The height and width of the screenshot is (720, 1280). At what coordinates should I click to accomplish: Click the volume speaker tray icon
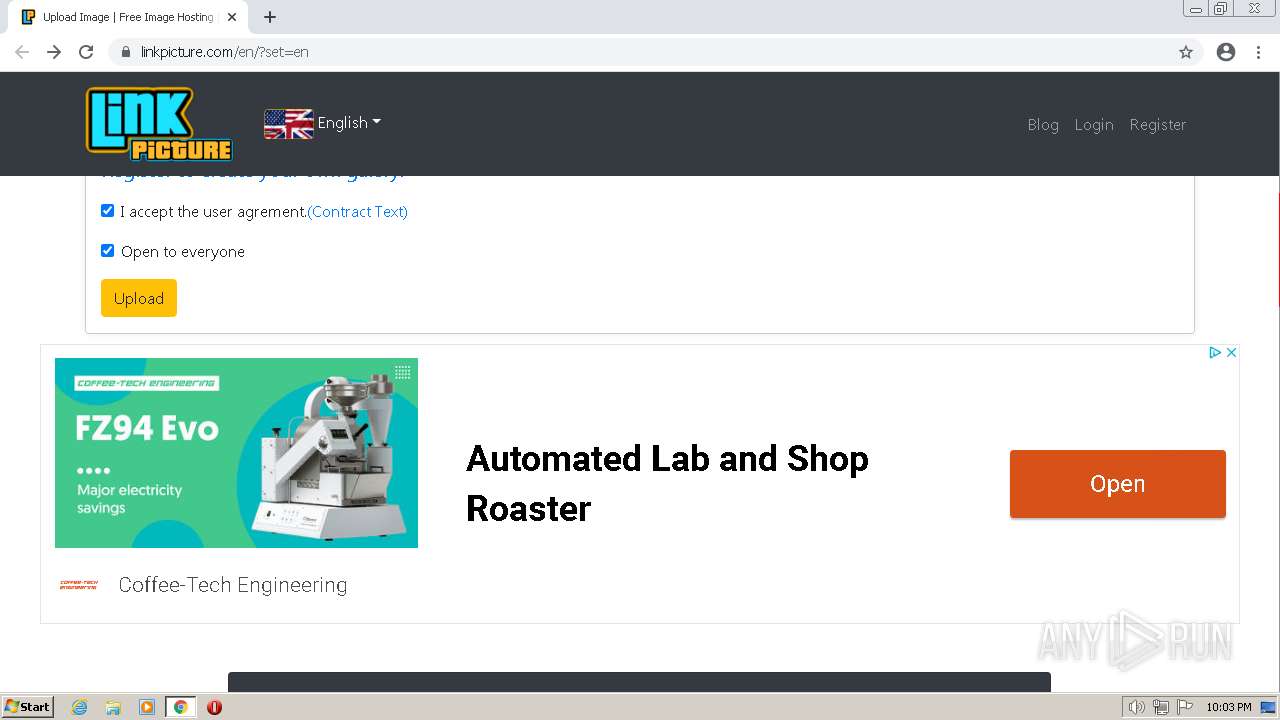1137,707
